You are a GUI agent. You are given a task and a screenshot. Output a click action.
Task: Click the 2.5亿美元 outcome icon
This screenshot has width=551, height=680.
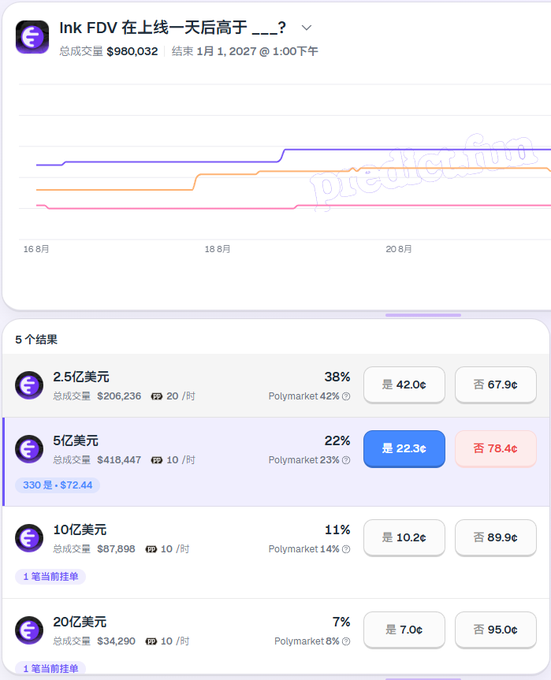coord(29,385)
